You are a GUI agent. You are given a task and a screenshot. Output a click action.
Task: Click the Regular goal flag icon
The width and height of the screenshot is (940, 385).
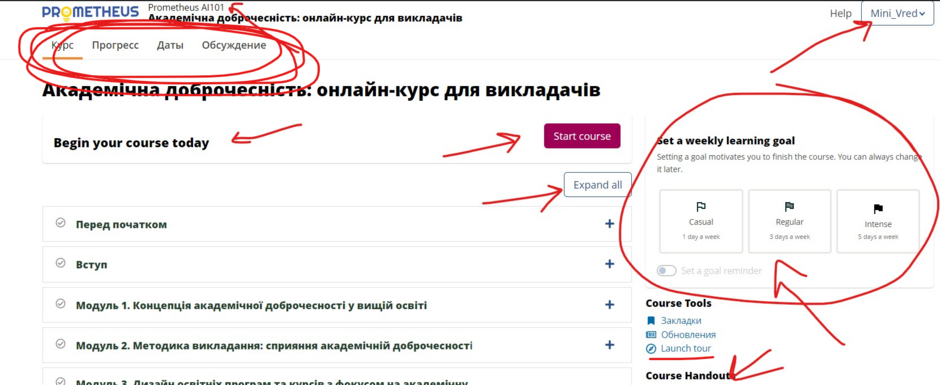coord(790,207)
